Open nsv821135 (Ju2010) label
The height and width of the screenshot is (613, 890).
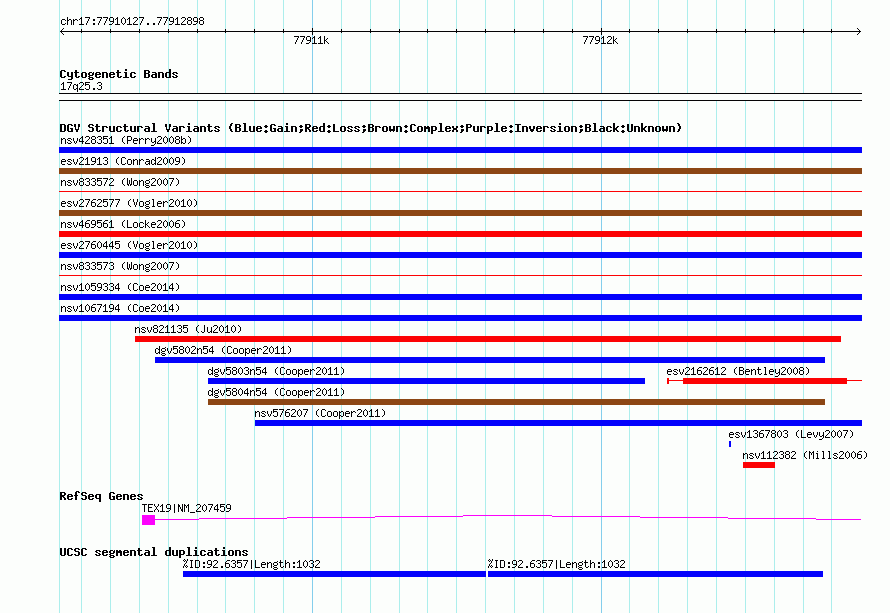point(188,329)
